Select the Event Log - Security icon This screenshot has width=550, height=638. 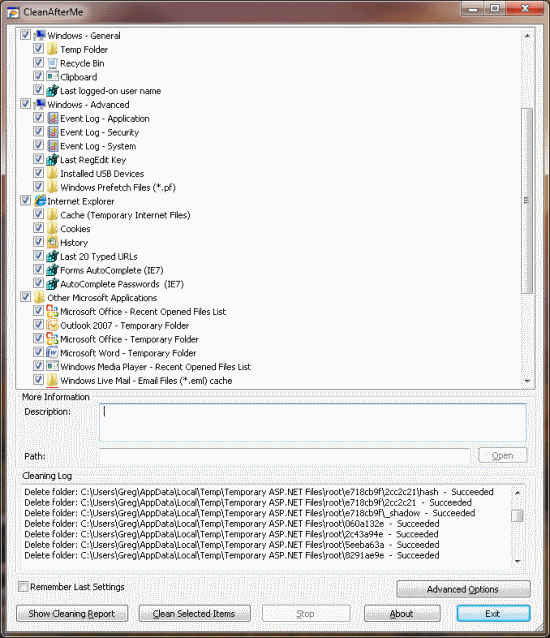point(52,132)
